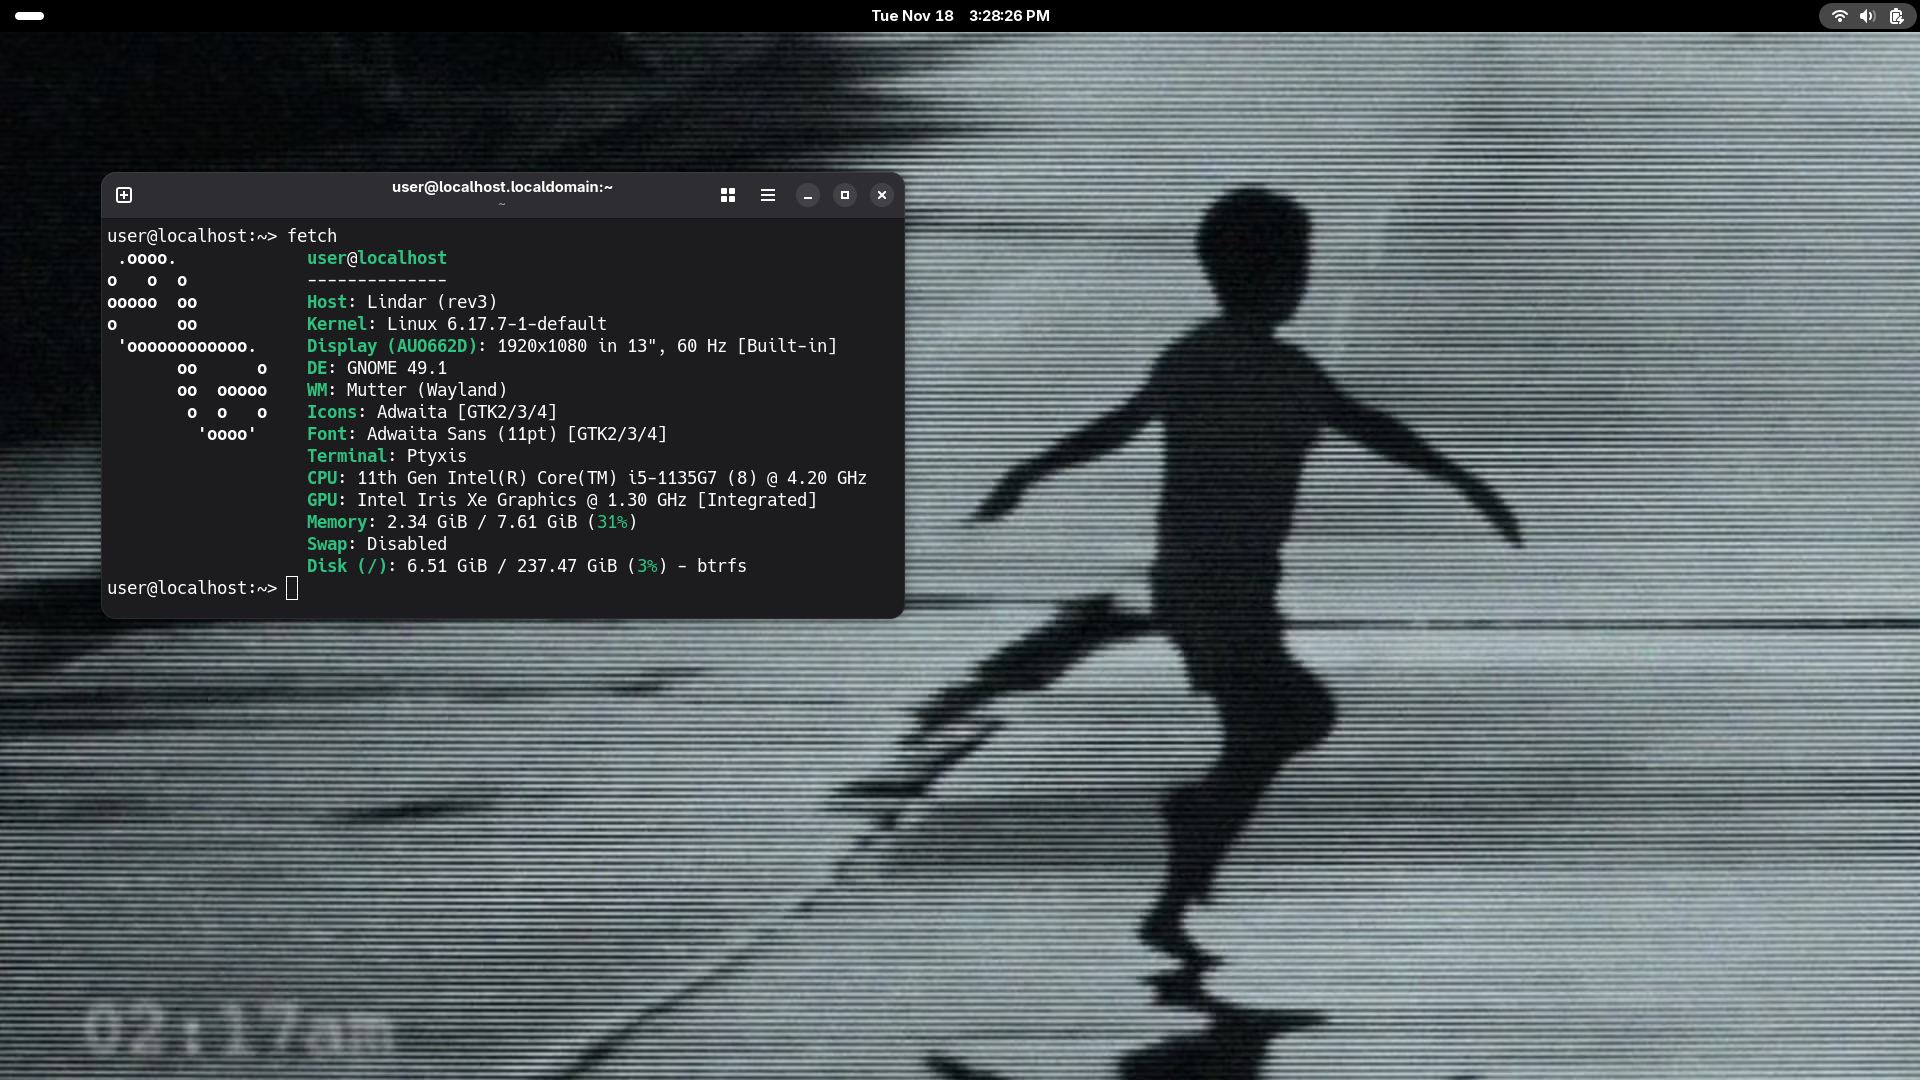
Task: Click the battery indicator icon
Action: click(1896, 16)
